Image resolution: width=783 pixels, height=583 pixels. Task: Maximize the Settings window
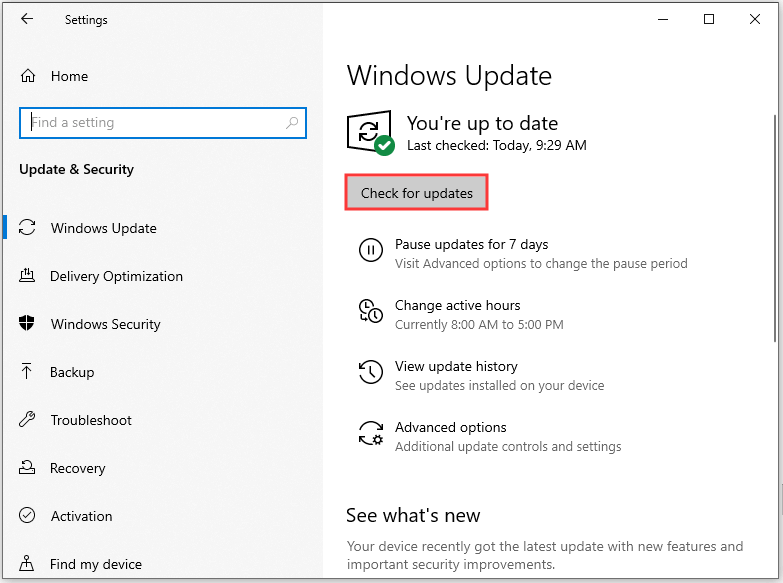[709, 19]
